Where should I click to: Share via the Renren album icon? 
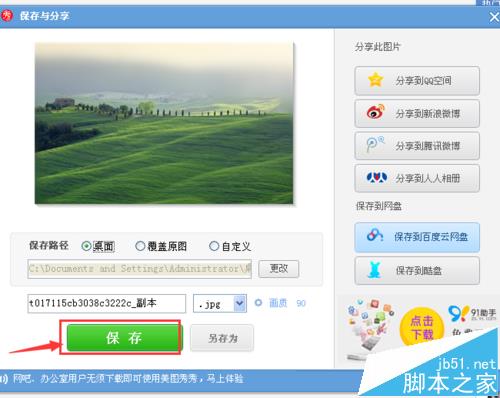[377, 178]
